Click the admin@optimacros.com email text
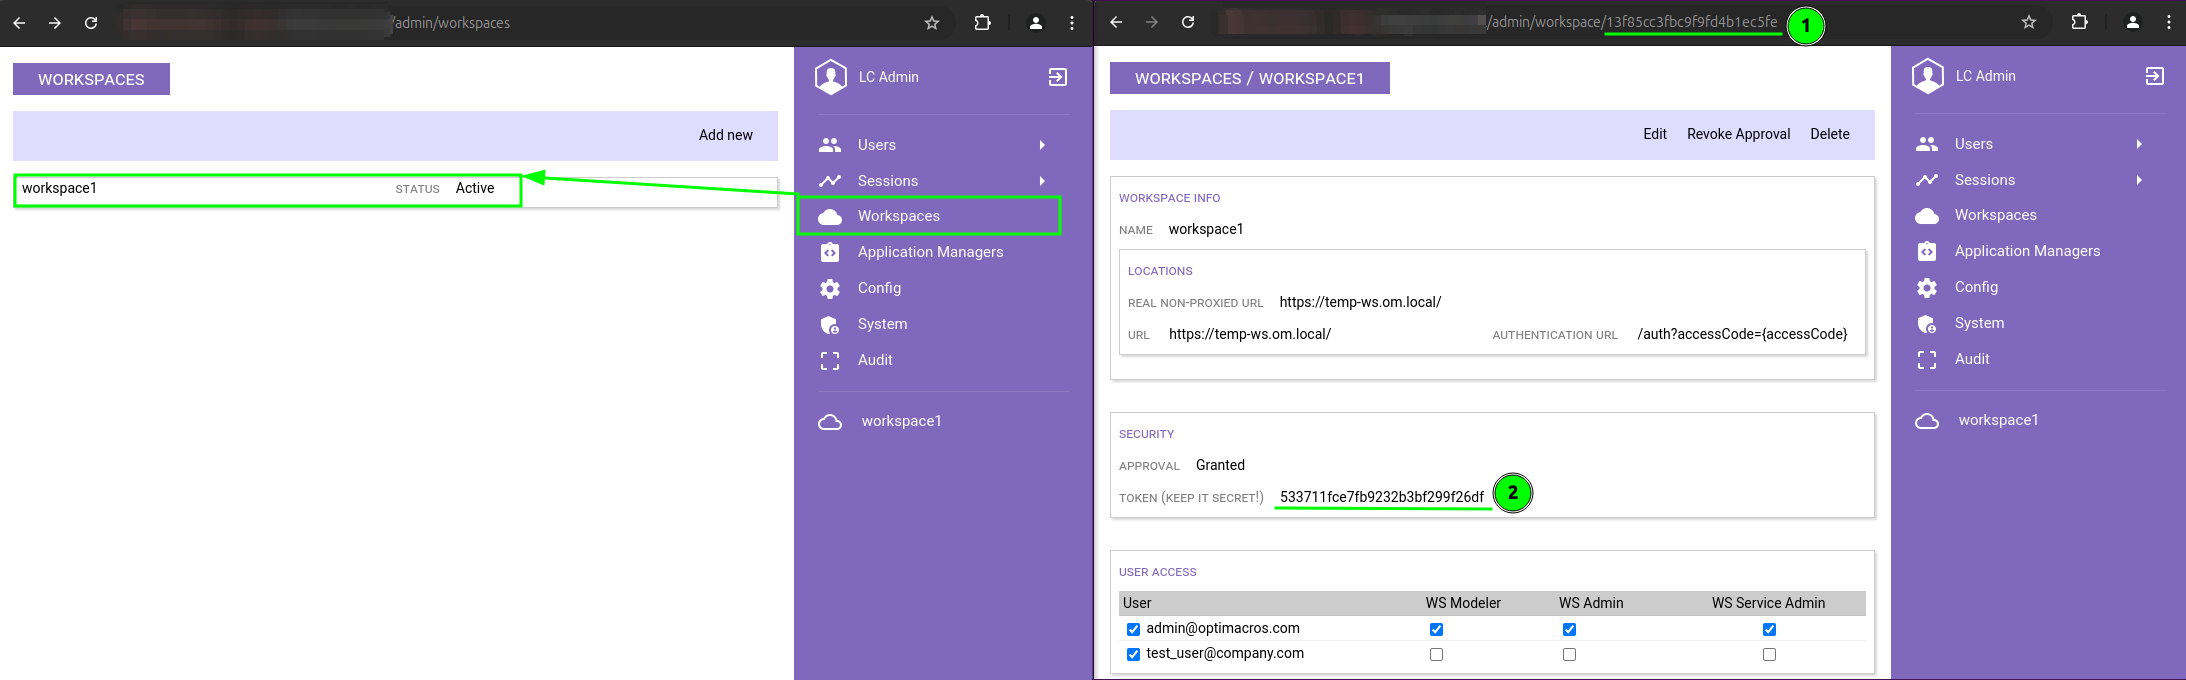Viewport: 2186px width, 680px height. click(x=1223, y=628)
